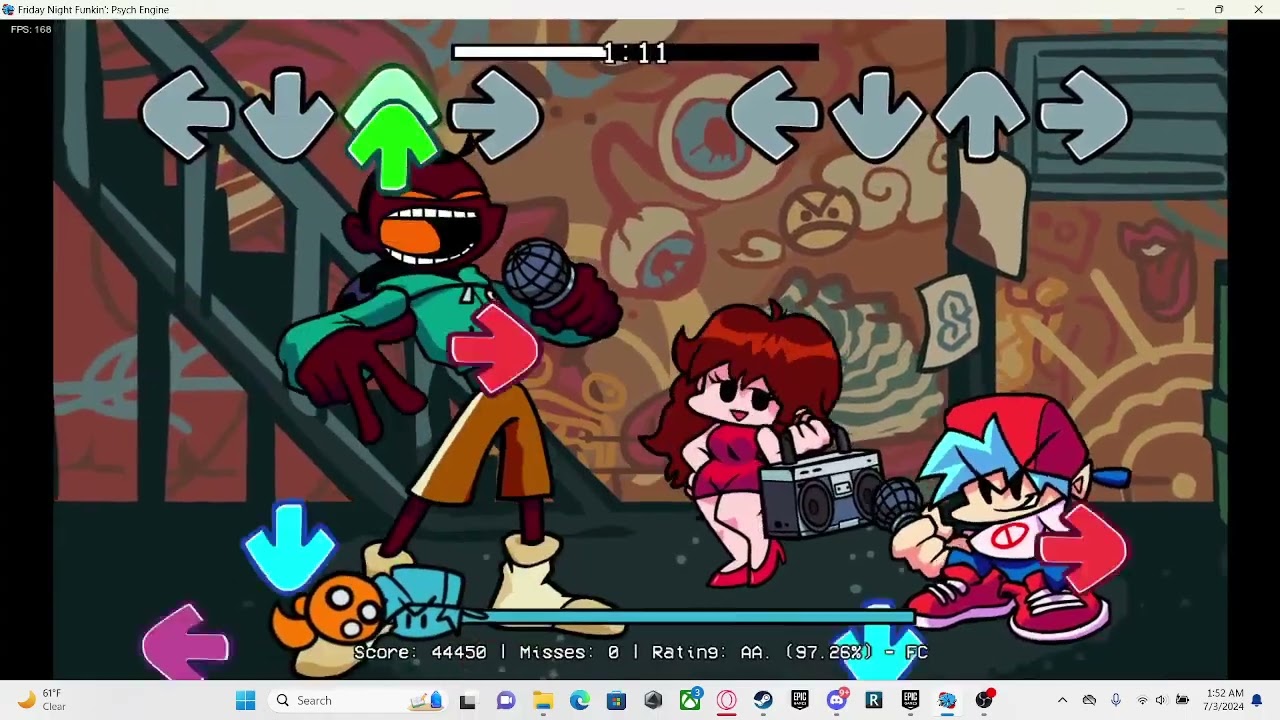Click the volume speaker tray icon

1161,700
